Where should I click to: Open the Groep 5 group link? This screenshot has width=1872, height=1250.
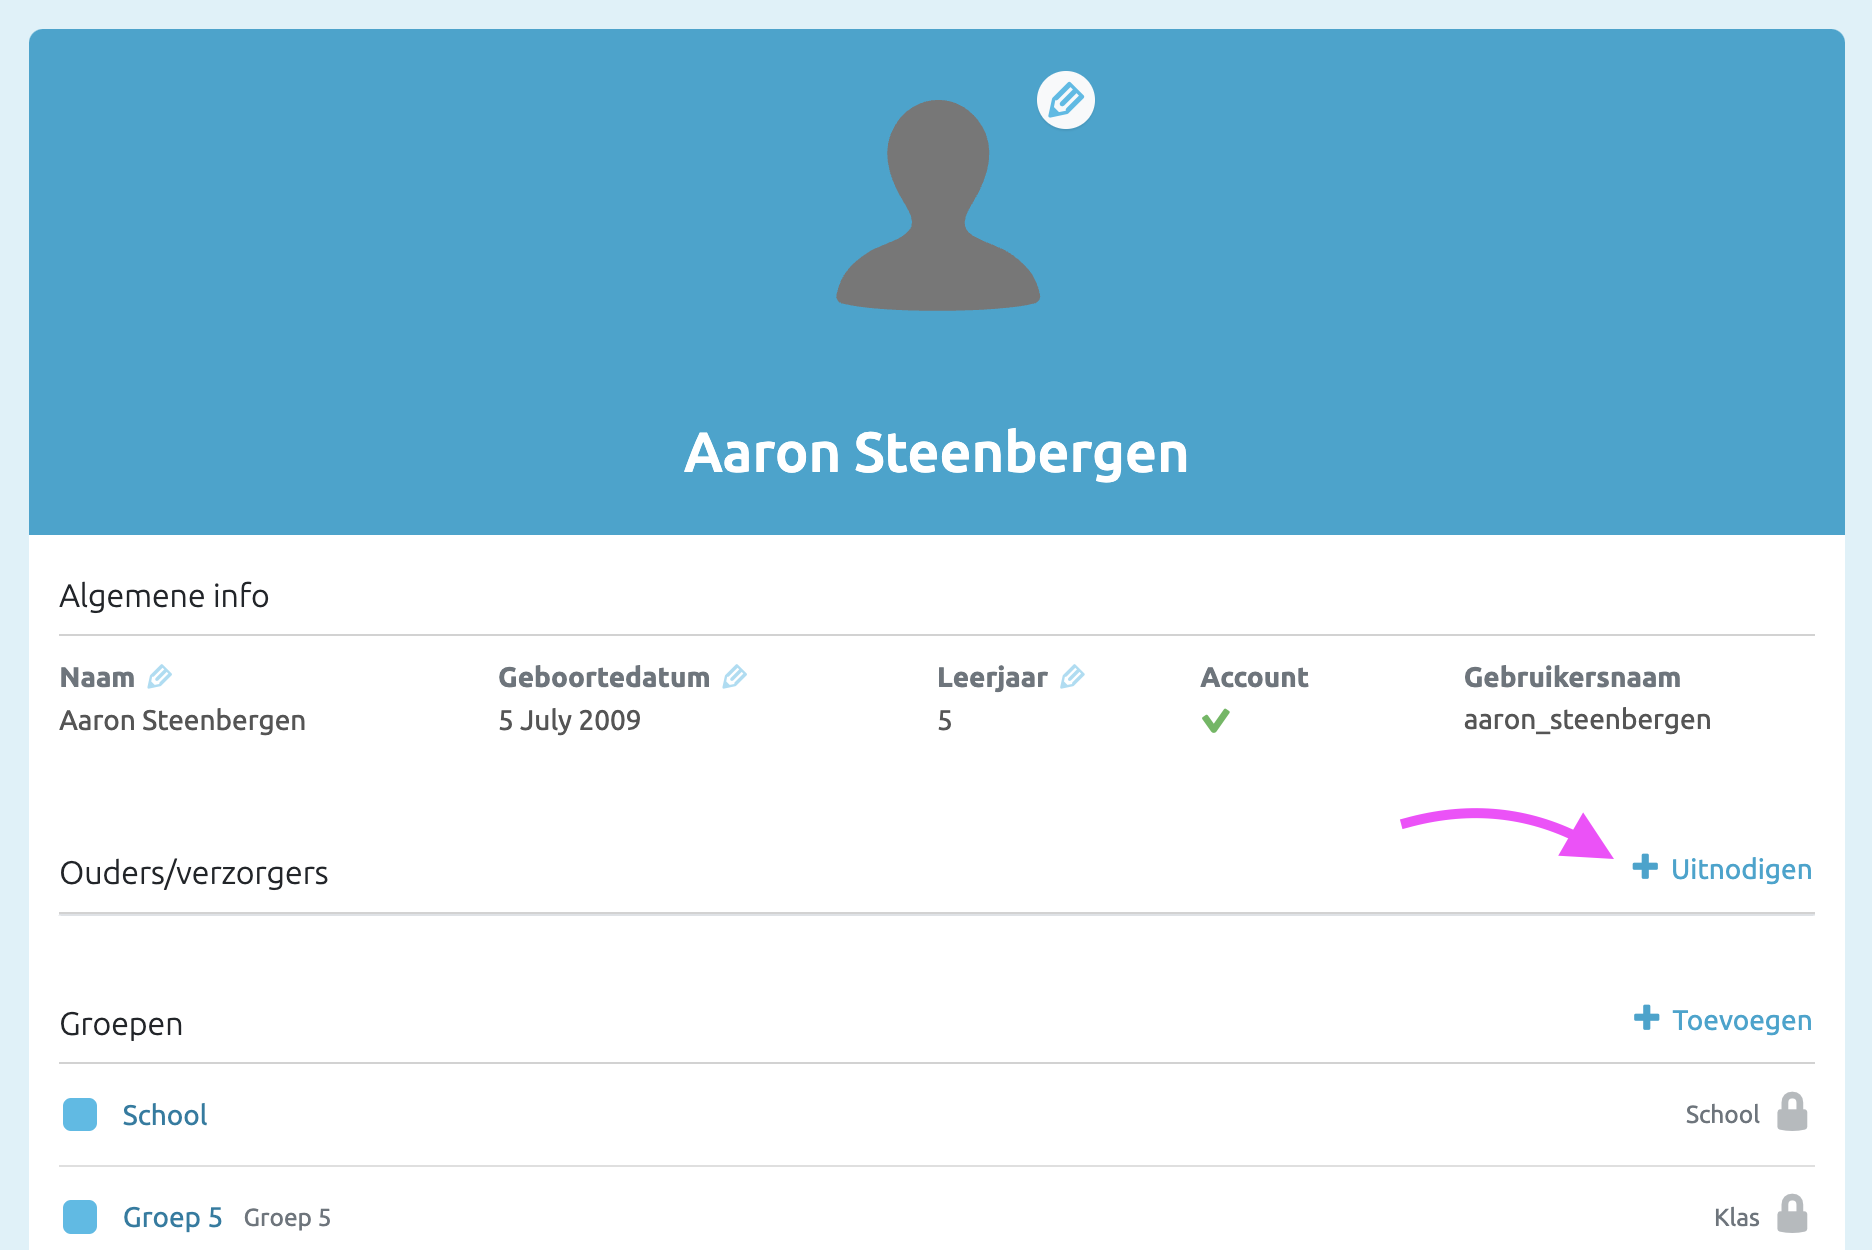tap(172, 1217)
